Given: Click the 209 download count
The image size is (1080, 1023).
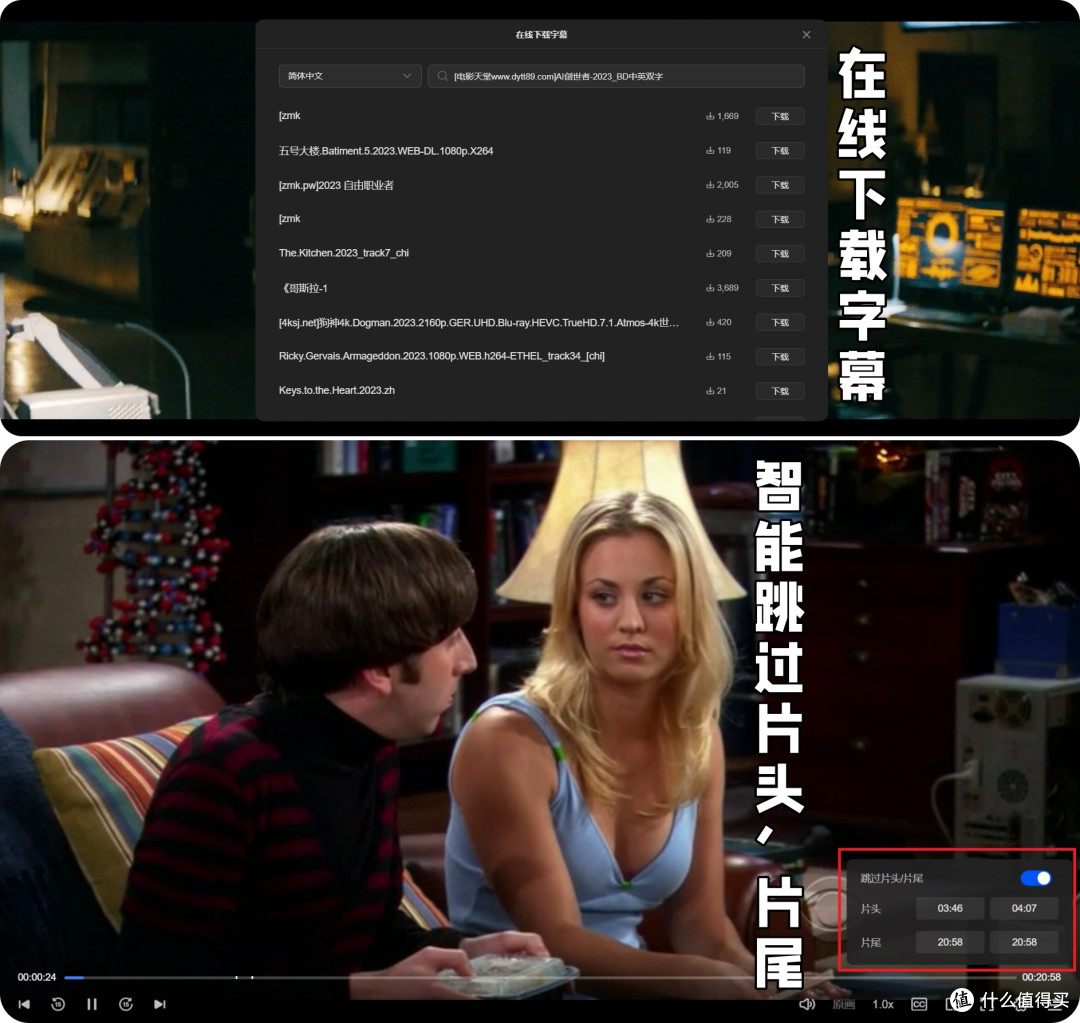Looking at the screenshot, I should click(724, 254).
